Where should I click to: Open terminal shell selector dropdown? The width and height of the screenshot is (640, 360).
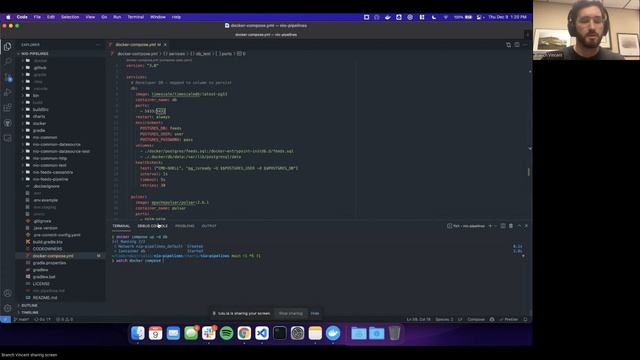point(496,226)
